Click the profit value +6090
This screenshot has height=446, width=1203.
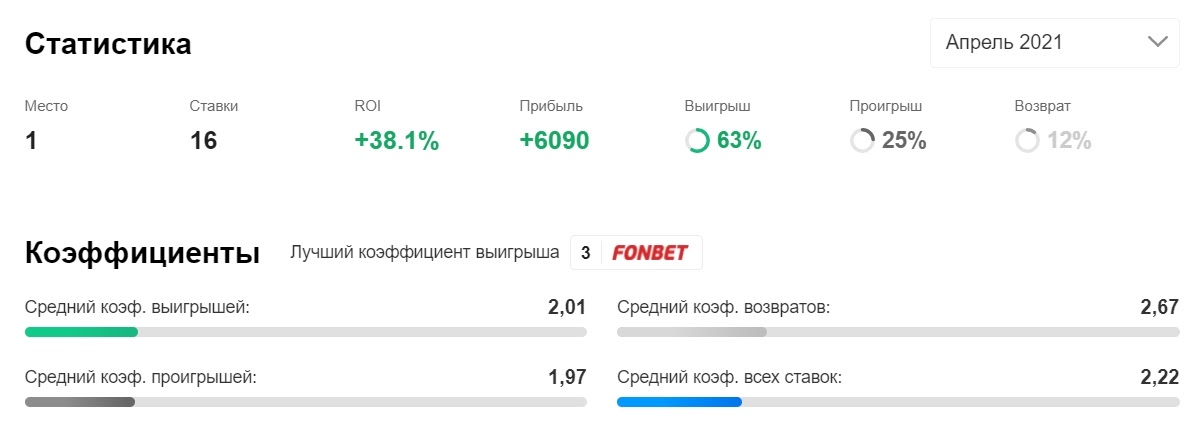tap(554, 141)
